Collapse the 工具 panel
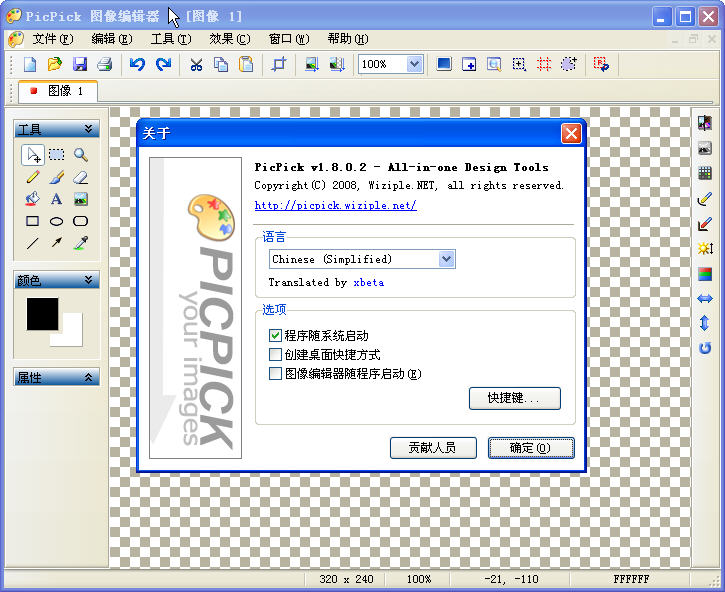The width and height of the screenshot is (725, 592). (88, 129)
